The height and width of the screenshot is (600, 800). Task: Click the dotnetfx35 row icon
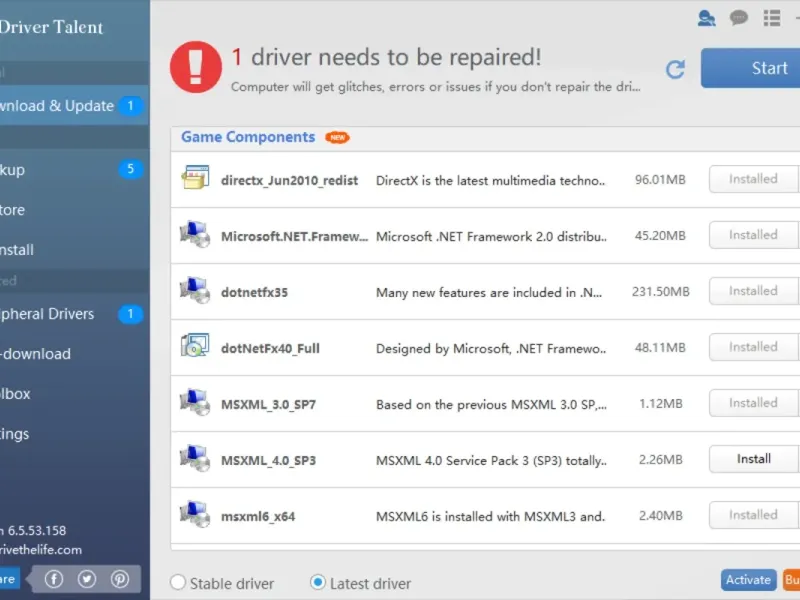pos(195,290)
